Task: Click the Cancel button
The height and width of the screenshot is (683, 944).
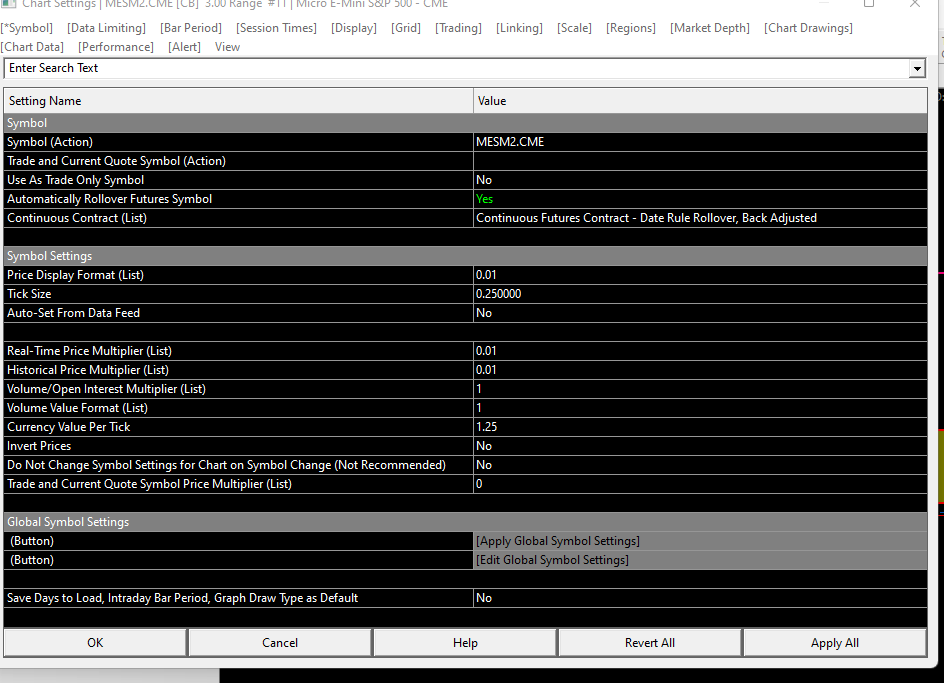Action: pyautogui.click(x=280, y=643)
